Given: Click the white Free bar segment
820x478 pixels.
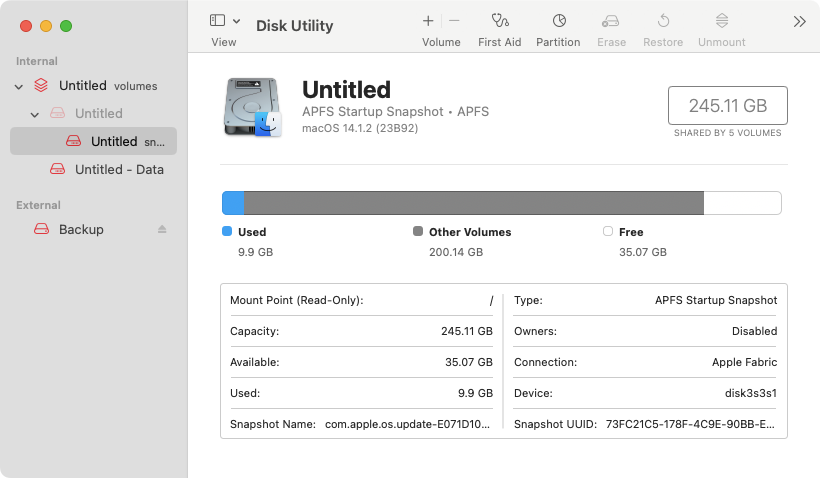Looking at the screenshot, I should coord(743,203).
